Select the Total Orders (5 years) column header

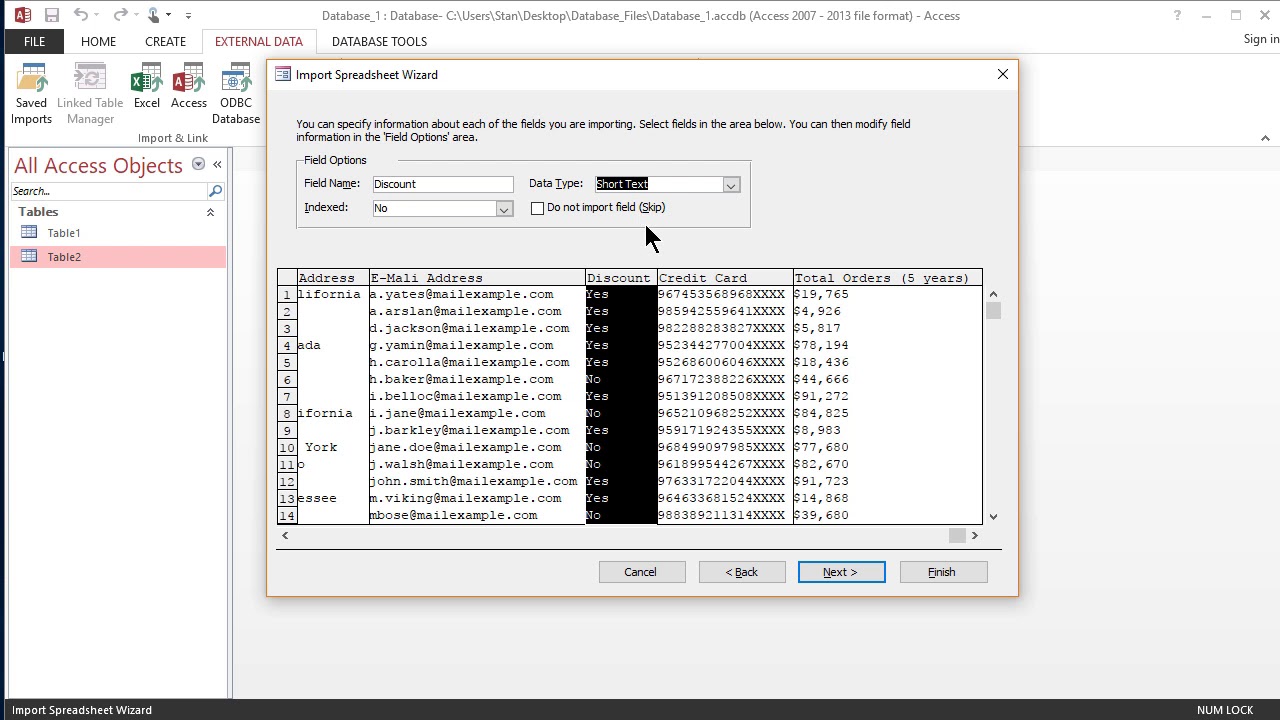click(x=888, y=278)
